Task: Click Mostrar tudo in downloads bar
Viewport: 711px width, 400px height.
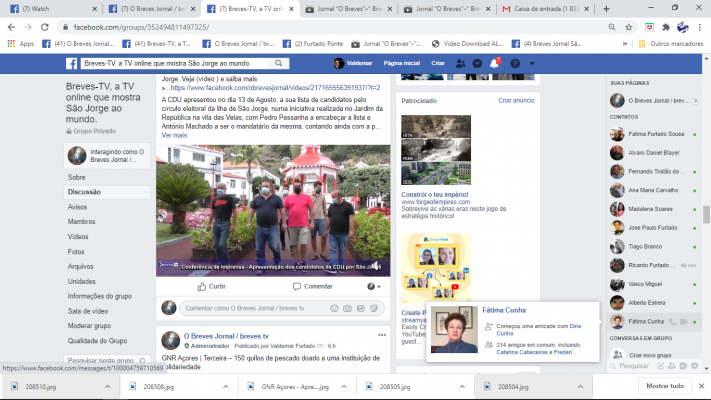Action: pos(664,386)
